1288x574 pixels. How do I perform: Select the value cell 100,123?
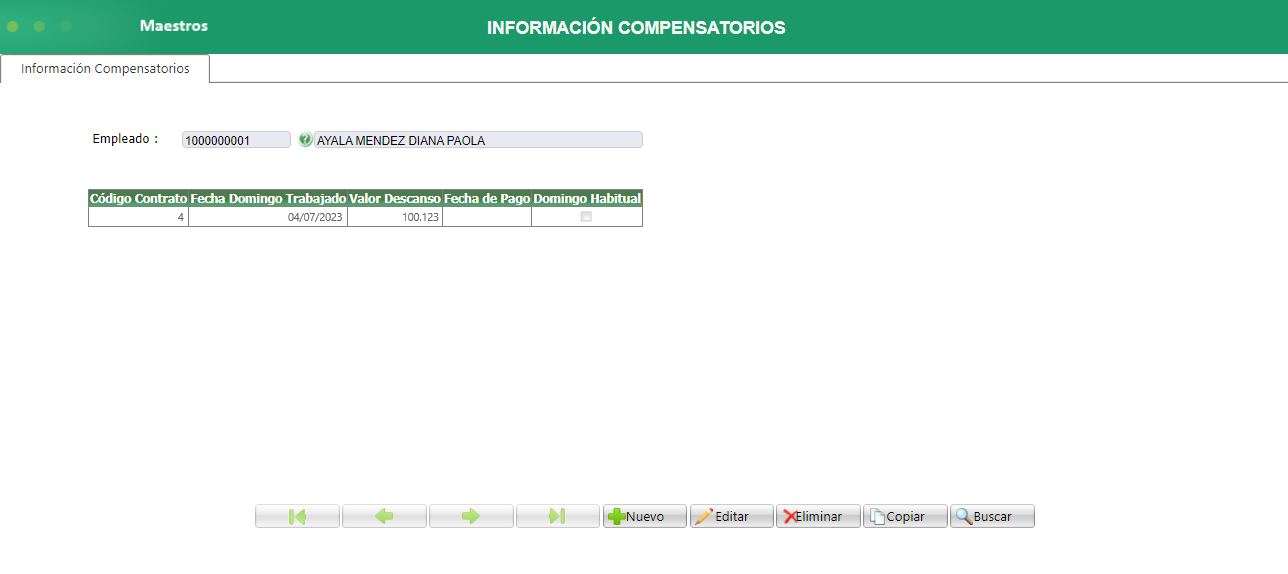pos(395,217)
